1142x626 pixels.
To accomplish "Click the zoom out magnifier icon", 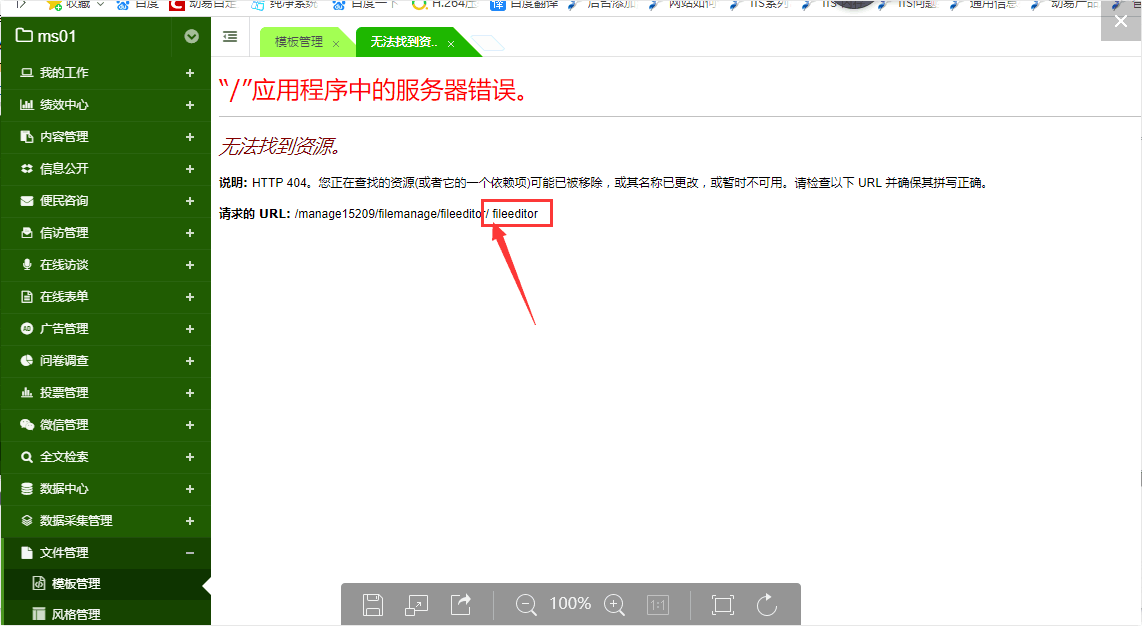I will 526,604.
